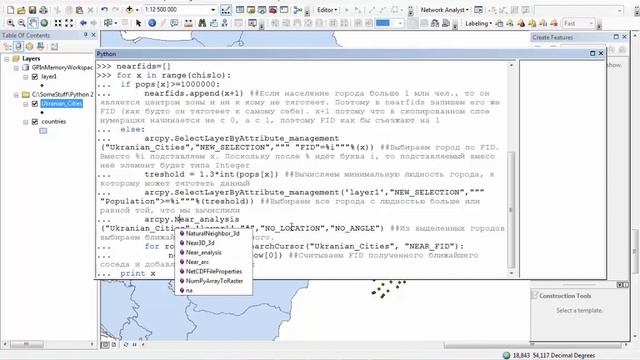Open the blue color fill dropdown
This screenshot has width=640, height=360.
(x=400, y=23)
